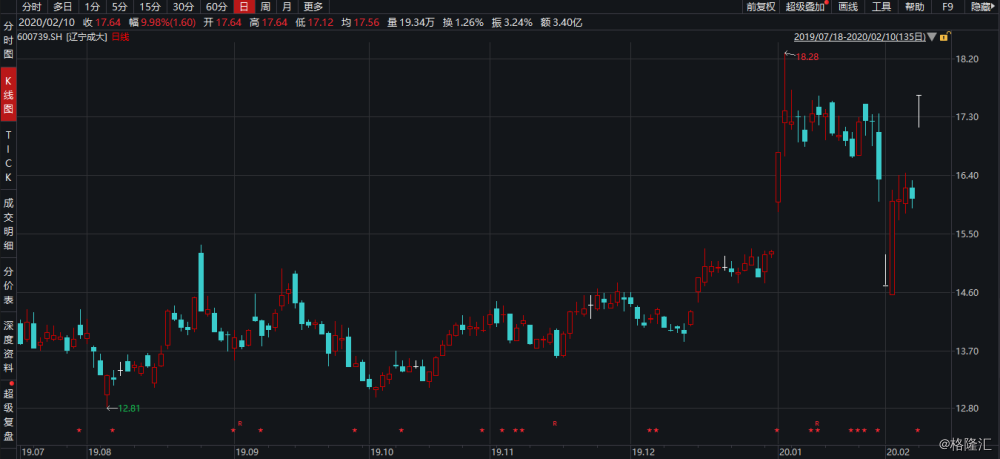Open 分时图 in left sidebar
The height and width of the screenshot is (459, 1000).
pos(8,41)
